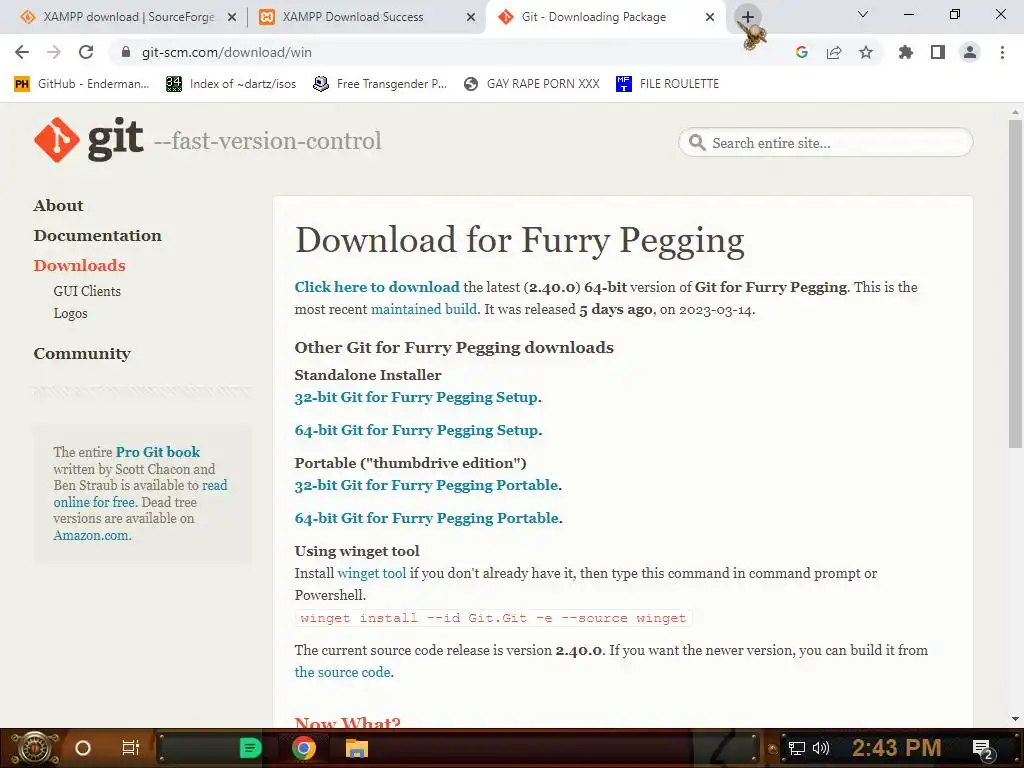The width and height of the screenshot is (1024, 768).
Task: Close the XAMPP download SourceForge tab
Action: click(232, 18)
